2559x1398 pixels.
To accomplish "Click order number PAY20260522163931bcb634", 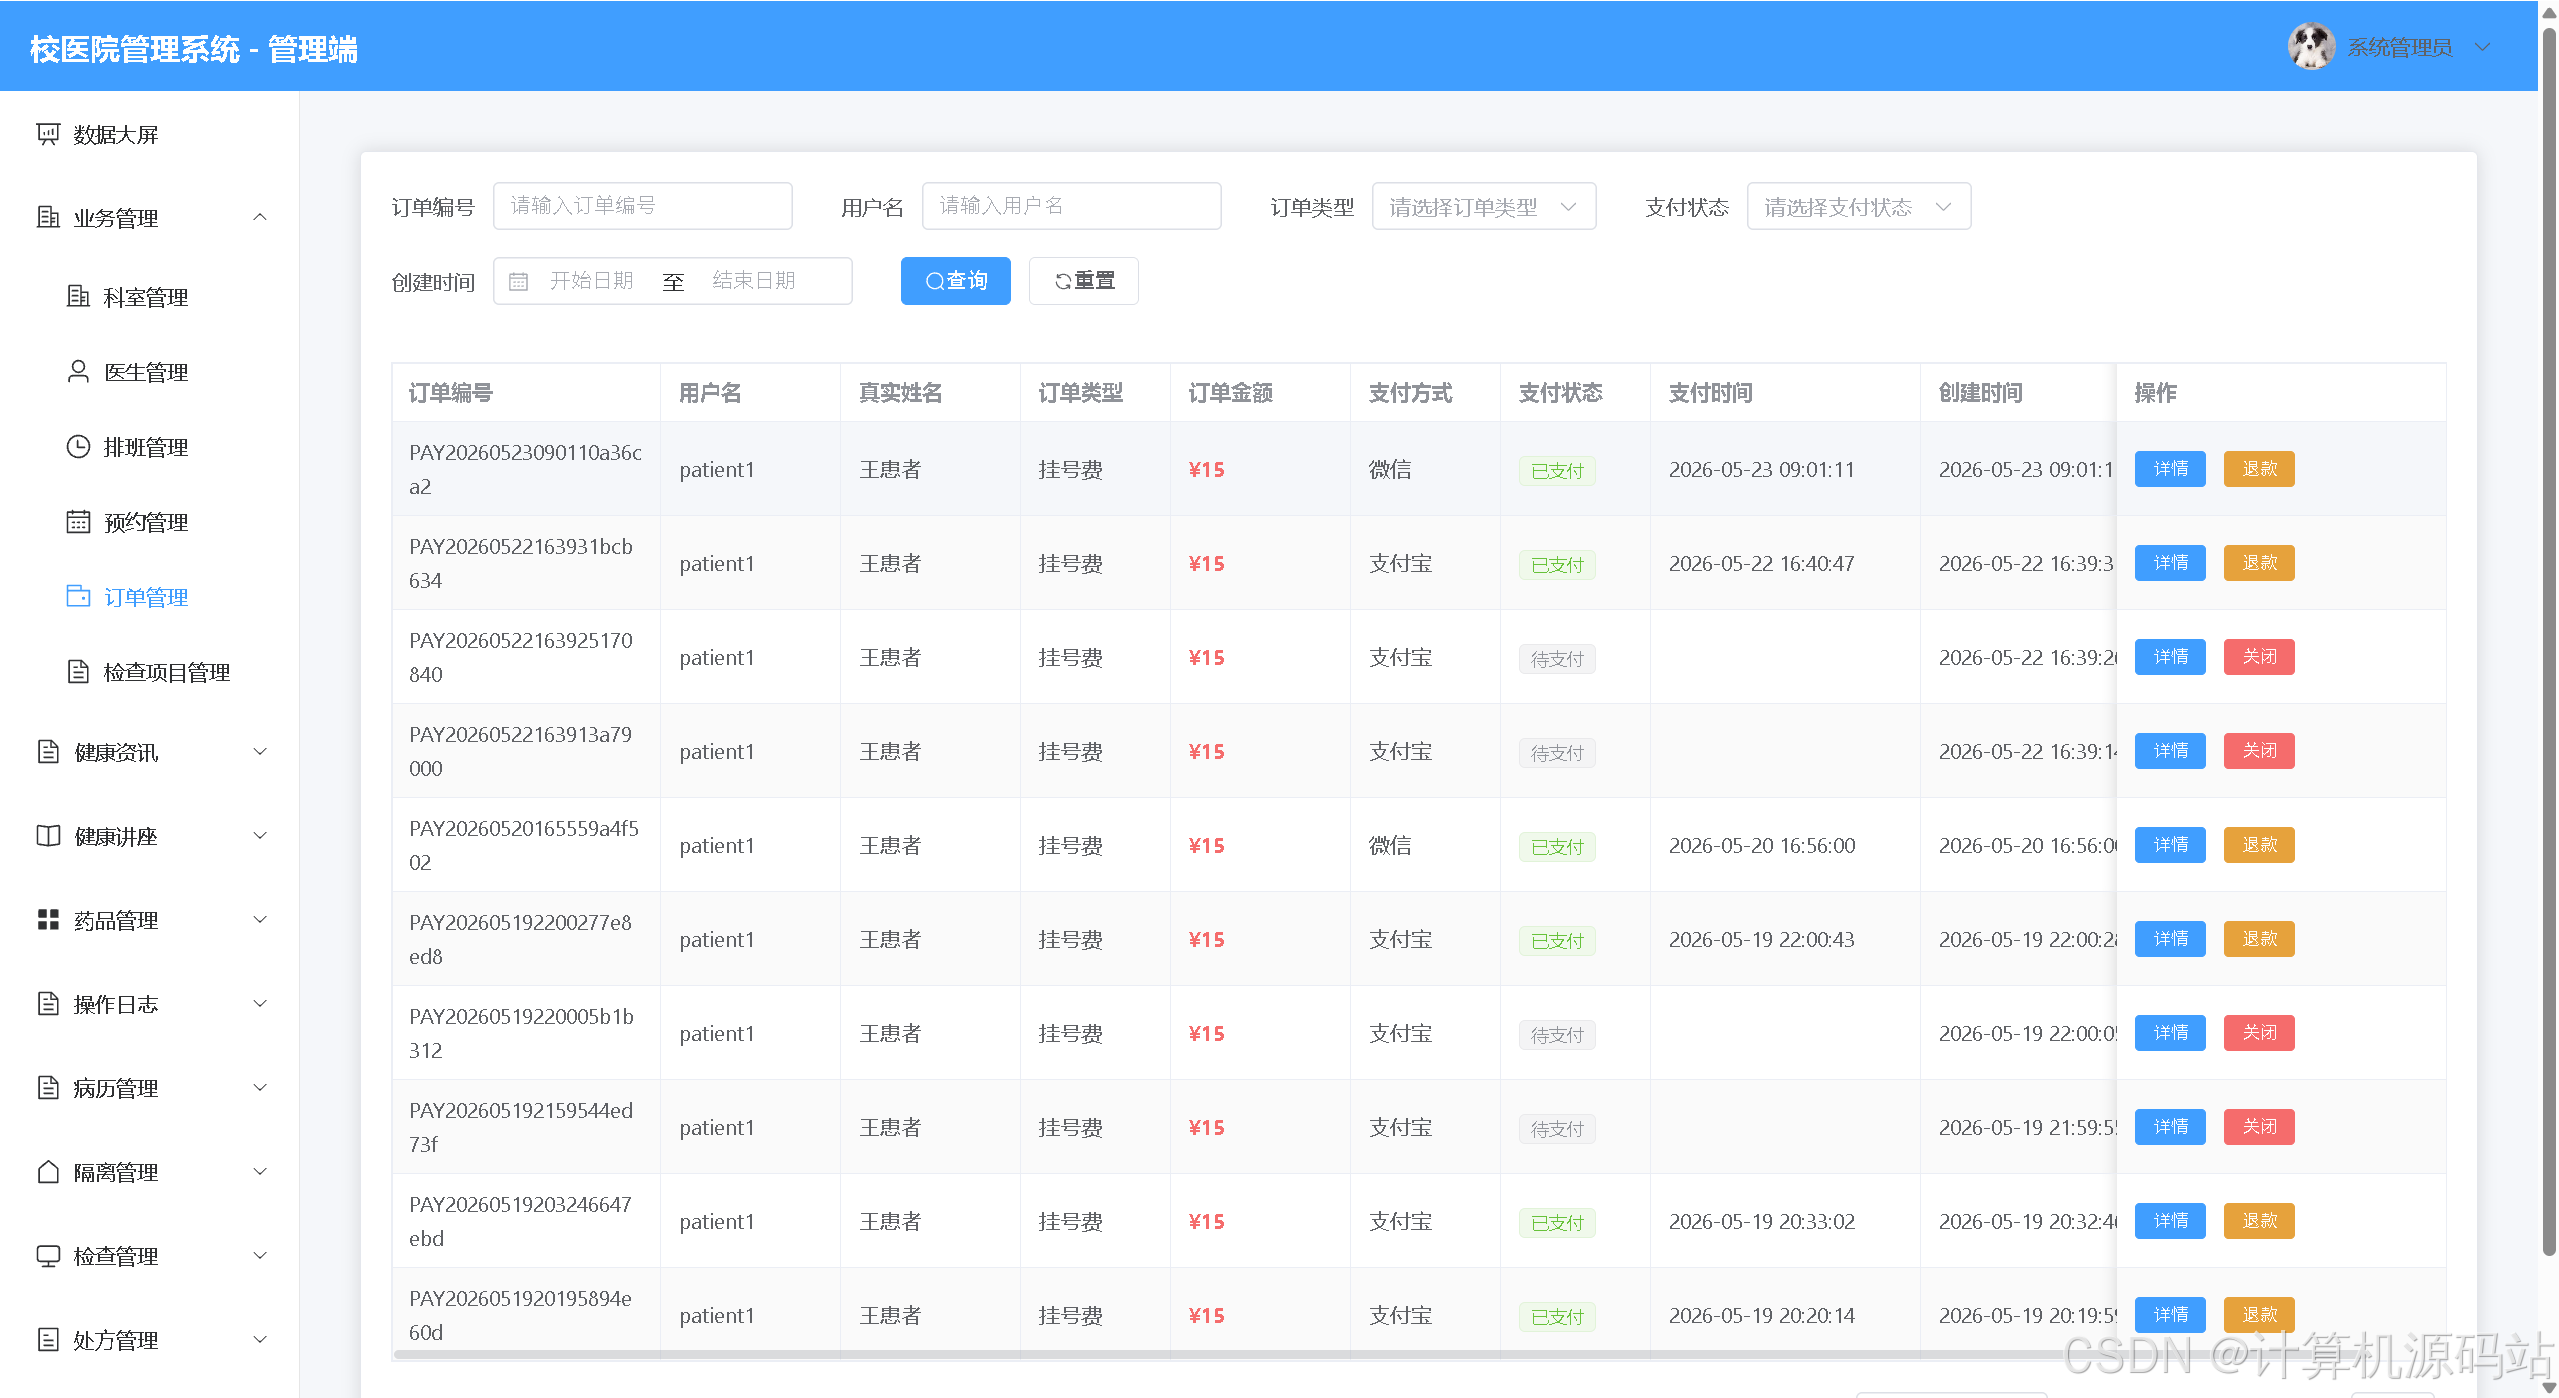I will click(521, 563).
